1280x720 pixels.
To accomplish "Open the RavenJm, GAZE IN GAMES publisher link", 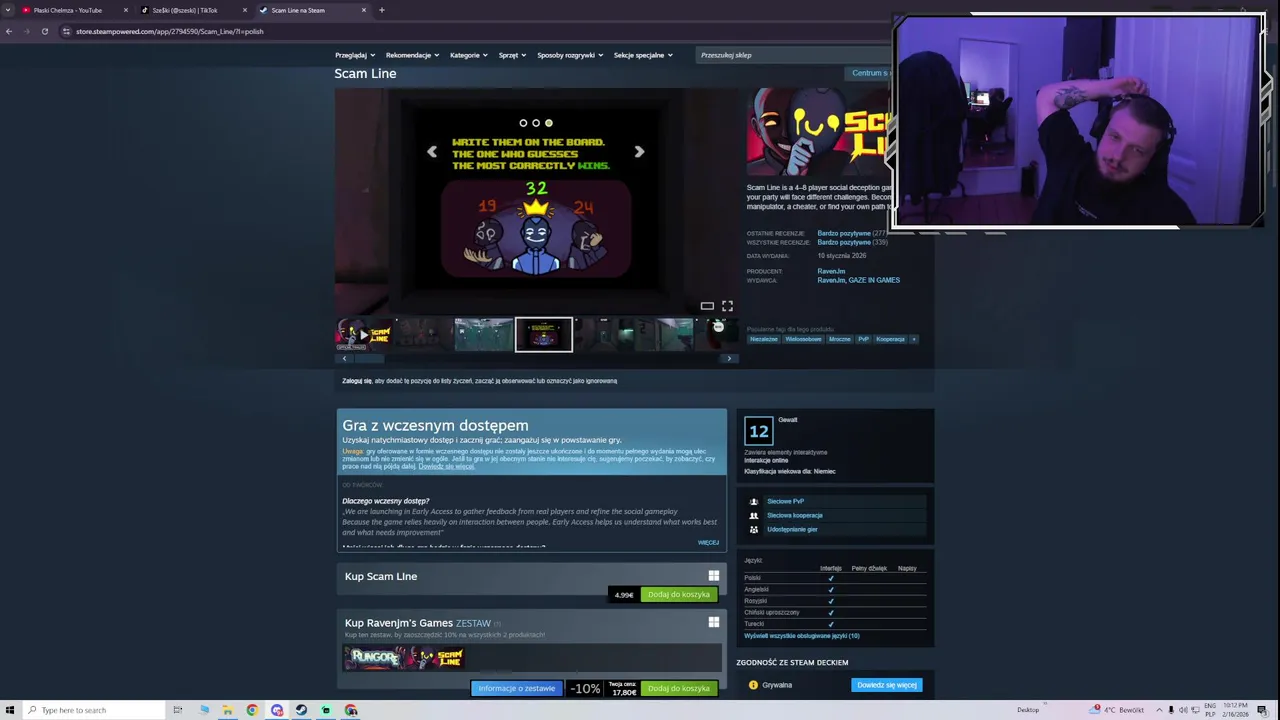I will point(858,280).
